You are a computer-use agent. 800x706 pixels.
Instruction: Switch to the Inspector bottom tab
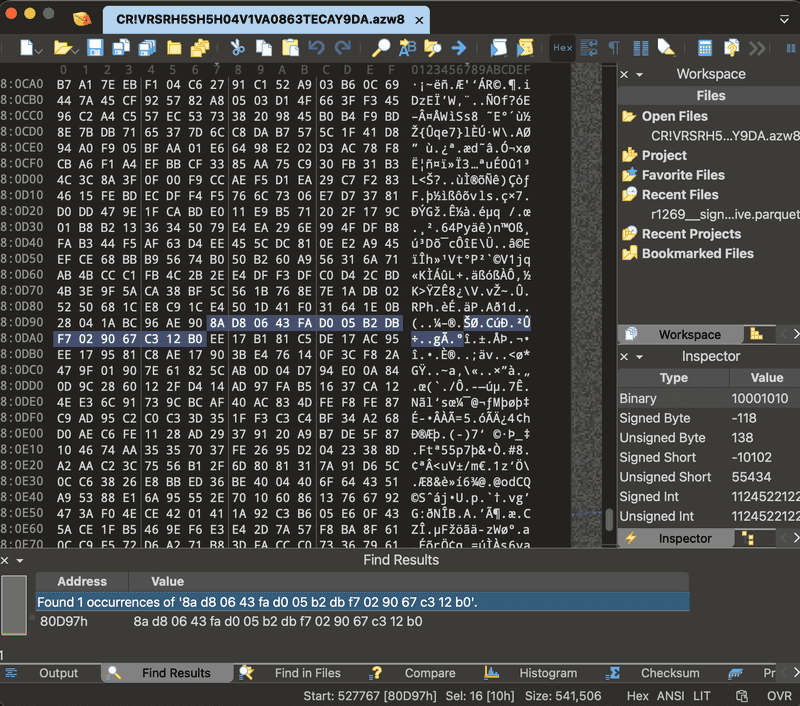click(676, 539)
